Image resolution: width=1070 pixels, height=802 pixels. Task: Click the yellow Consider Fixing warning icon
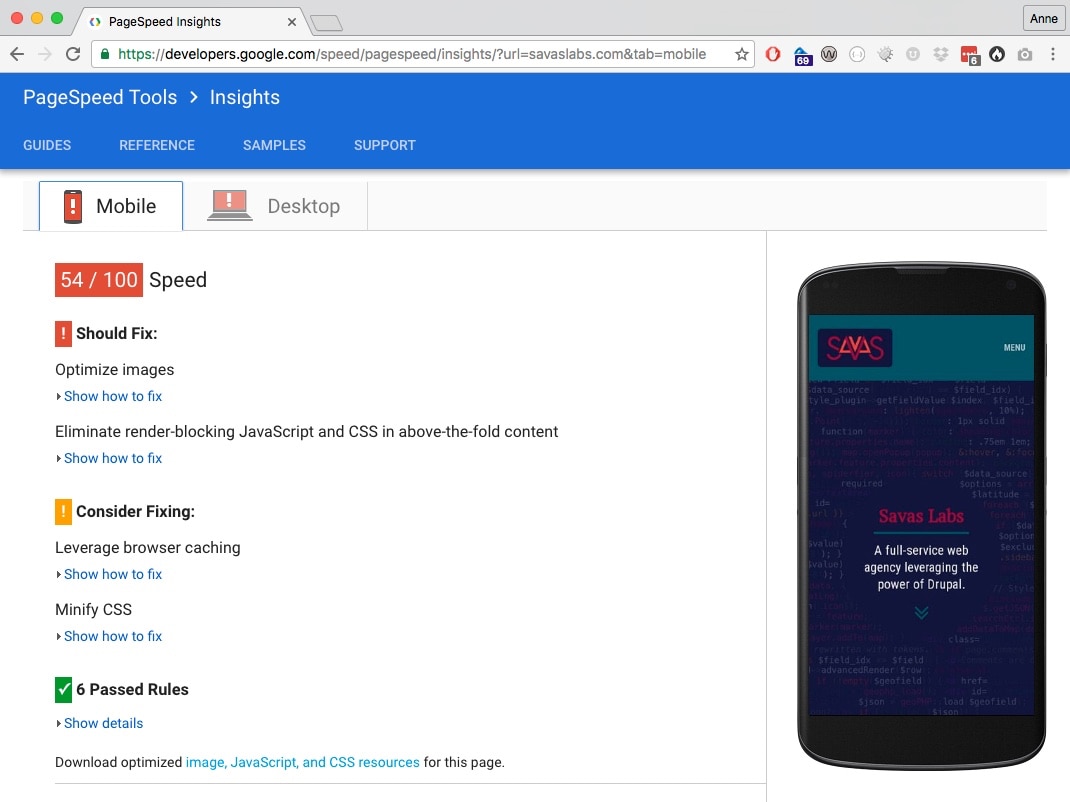(x=61, y=511)
